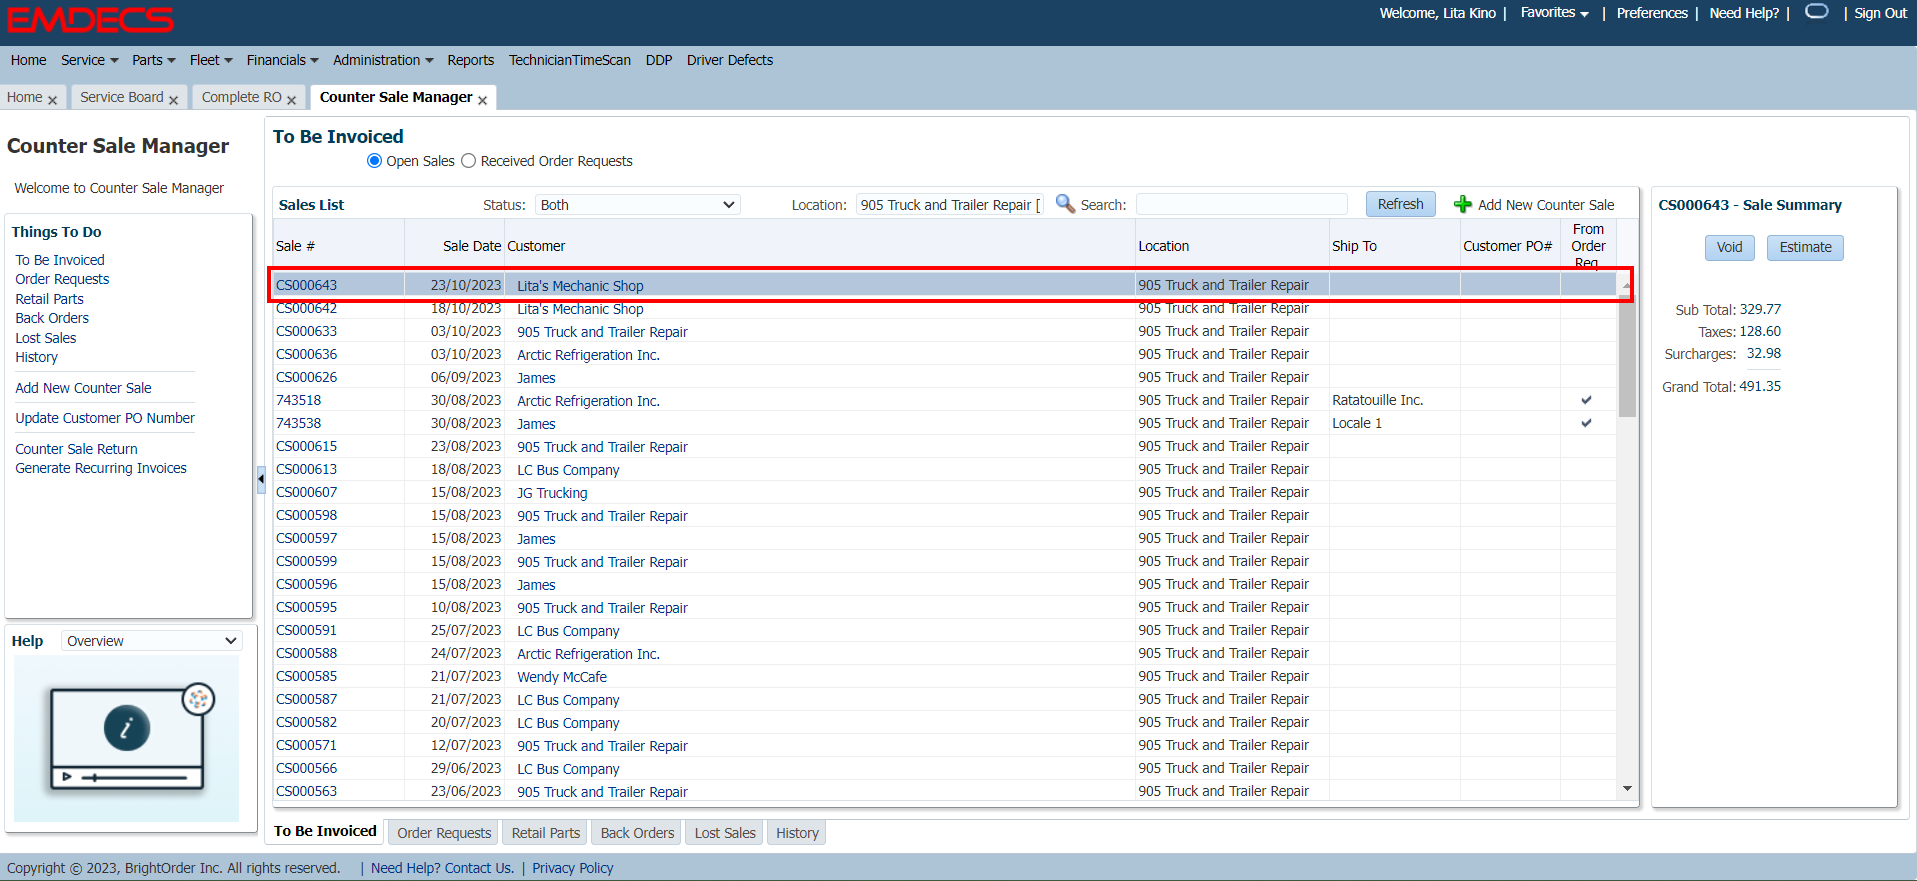Click the sales list vertical scrollbar down arrow
Screen dimensions: 1917x881
1627,789
